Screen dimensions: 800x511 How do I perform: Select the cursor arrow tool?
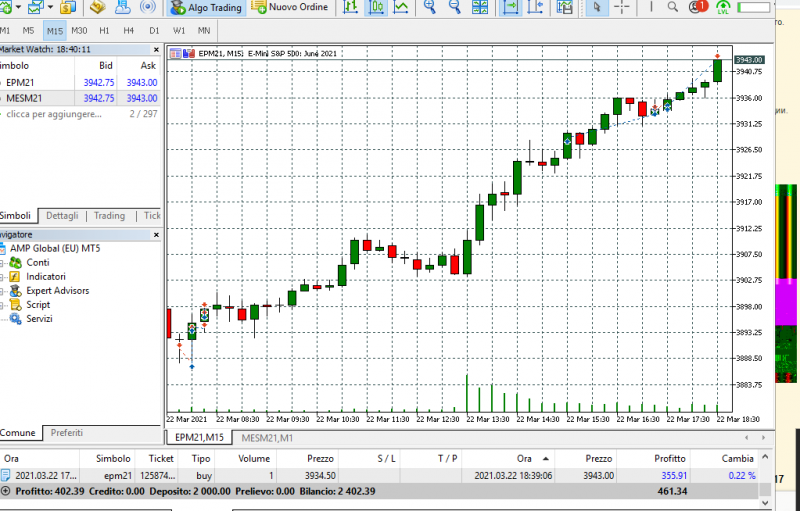(596, 7)
